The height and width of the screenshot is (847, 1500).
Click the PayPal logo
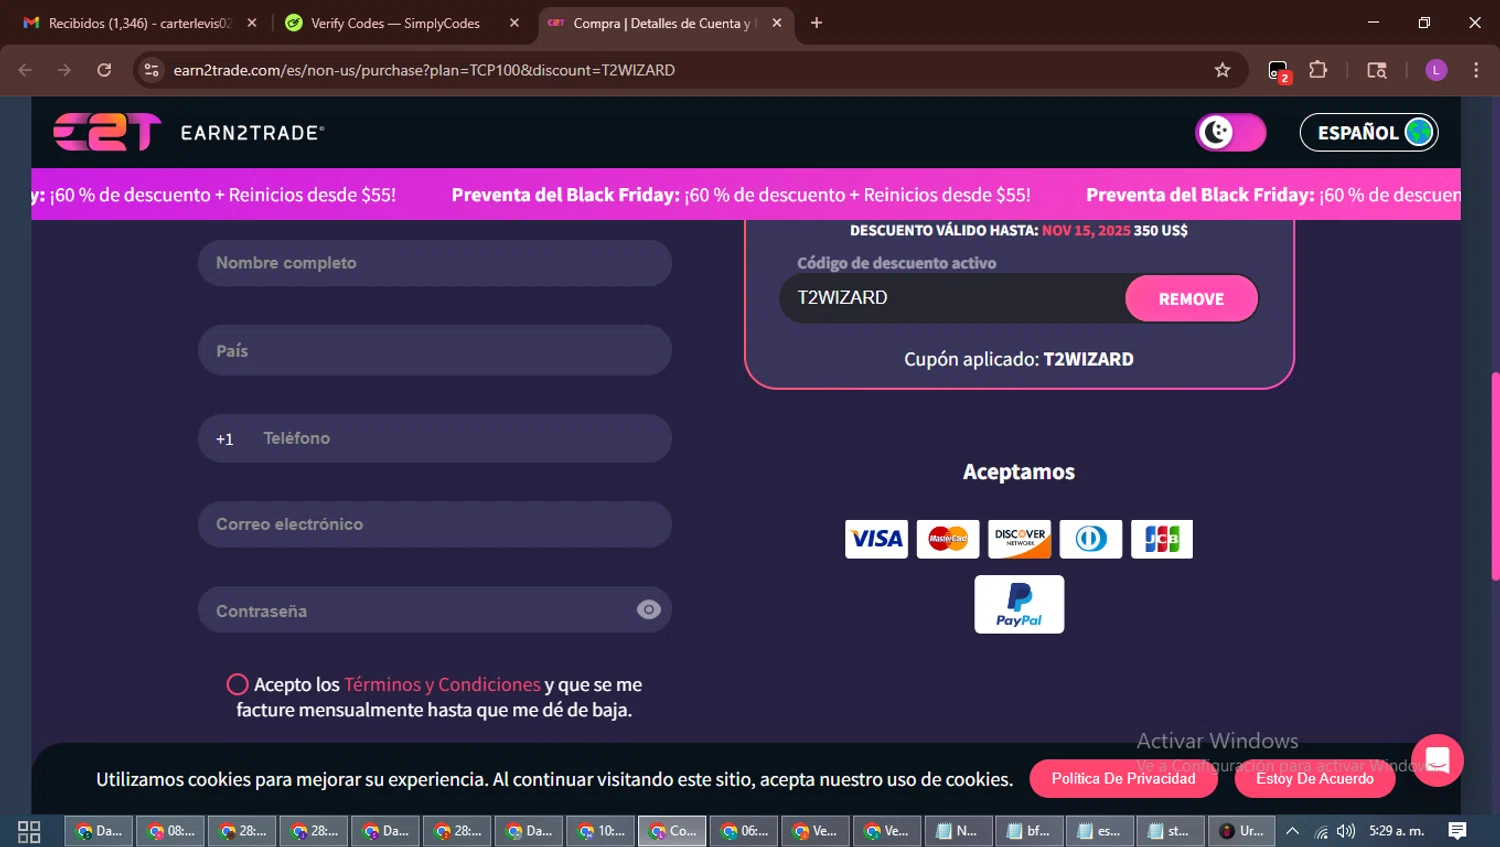(x=1019, y=604)
